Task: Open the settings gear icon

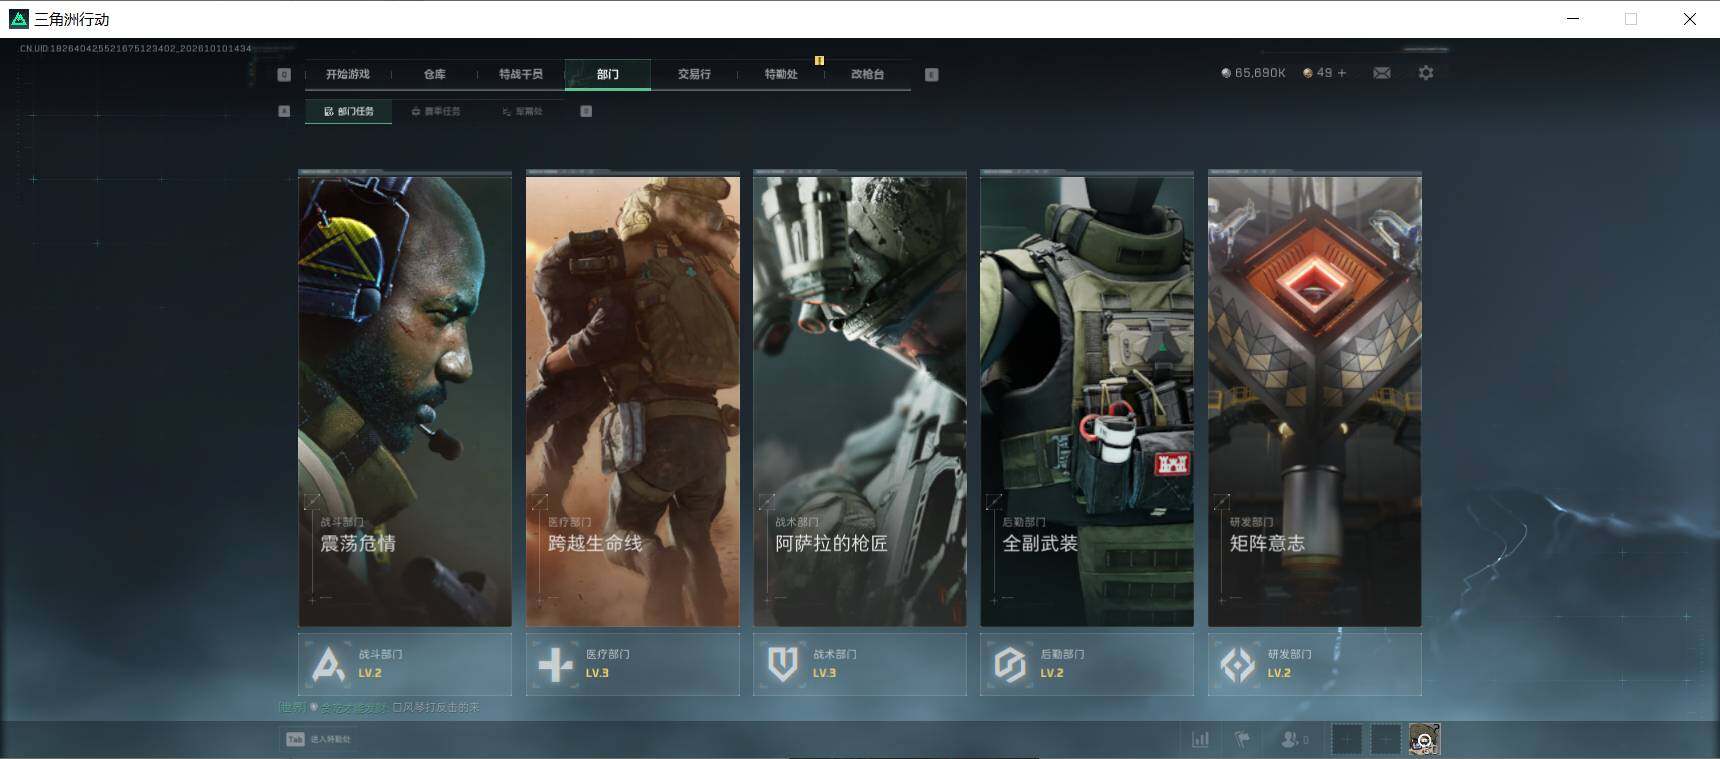Action: [x=1426, y=73]
